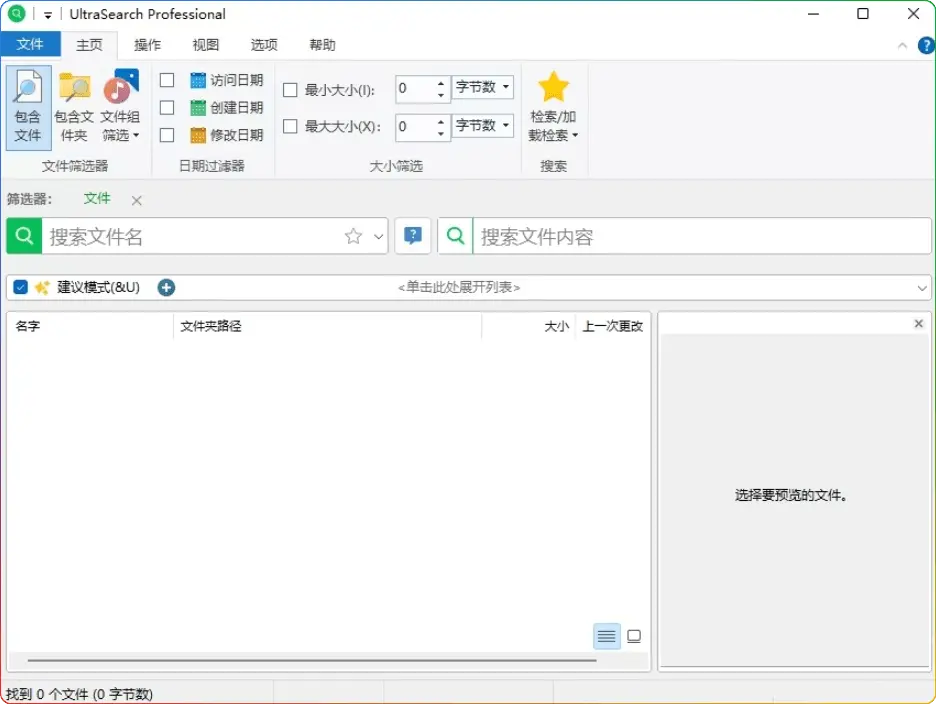Click the blue plus icon beside 建议模式

167,288
